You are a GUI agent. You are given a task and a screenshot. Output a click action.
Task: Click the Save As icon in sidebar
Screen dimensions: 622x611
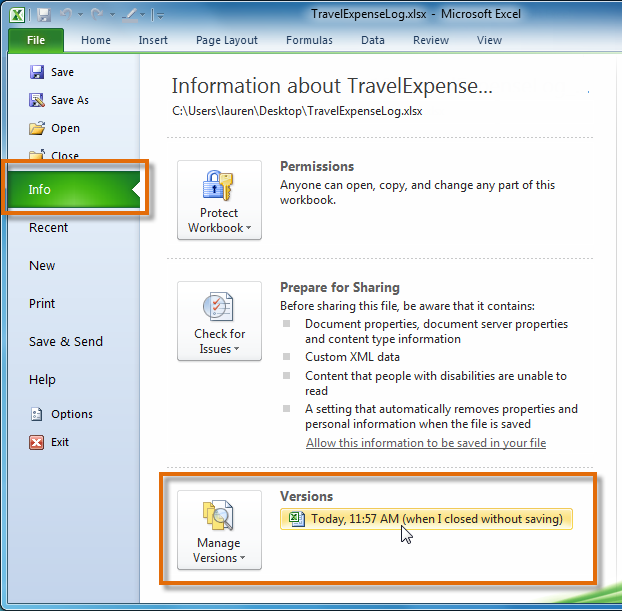pos(37,100)
